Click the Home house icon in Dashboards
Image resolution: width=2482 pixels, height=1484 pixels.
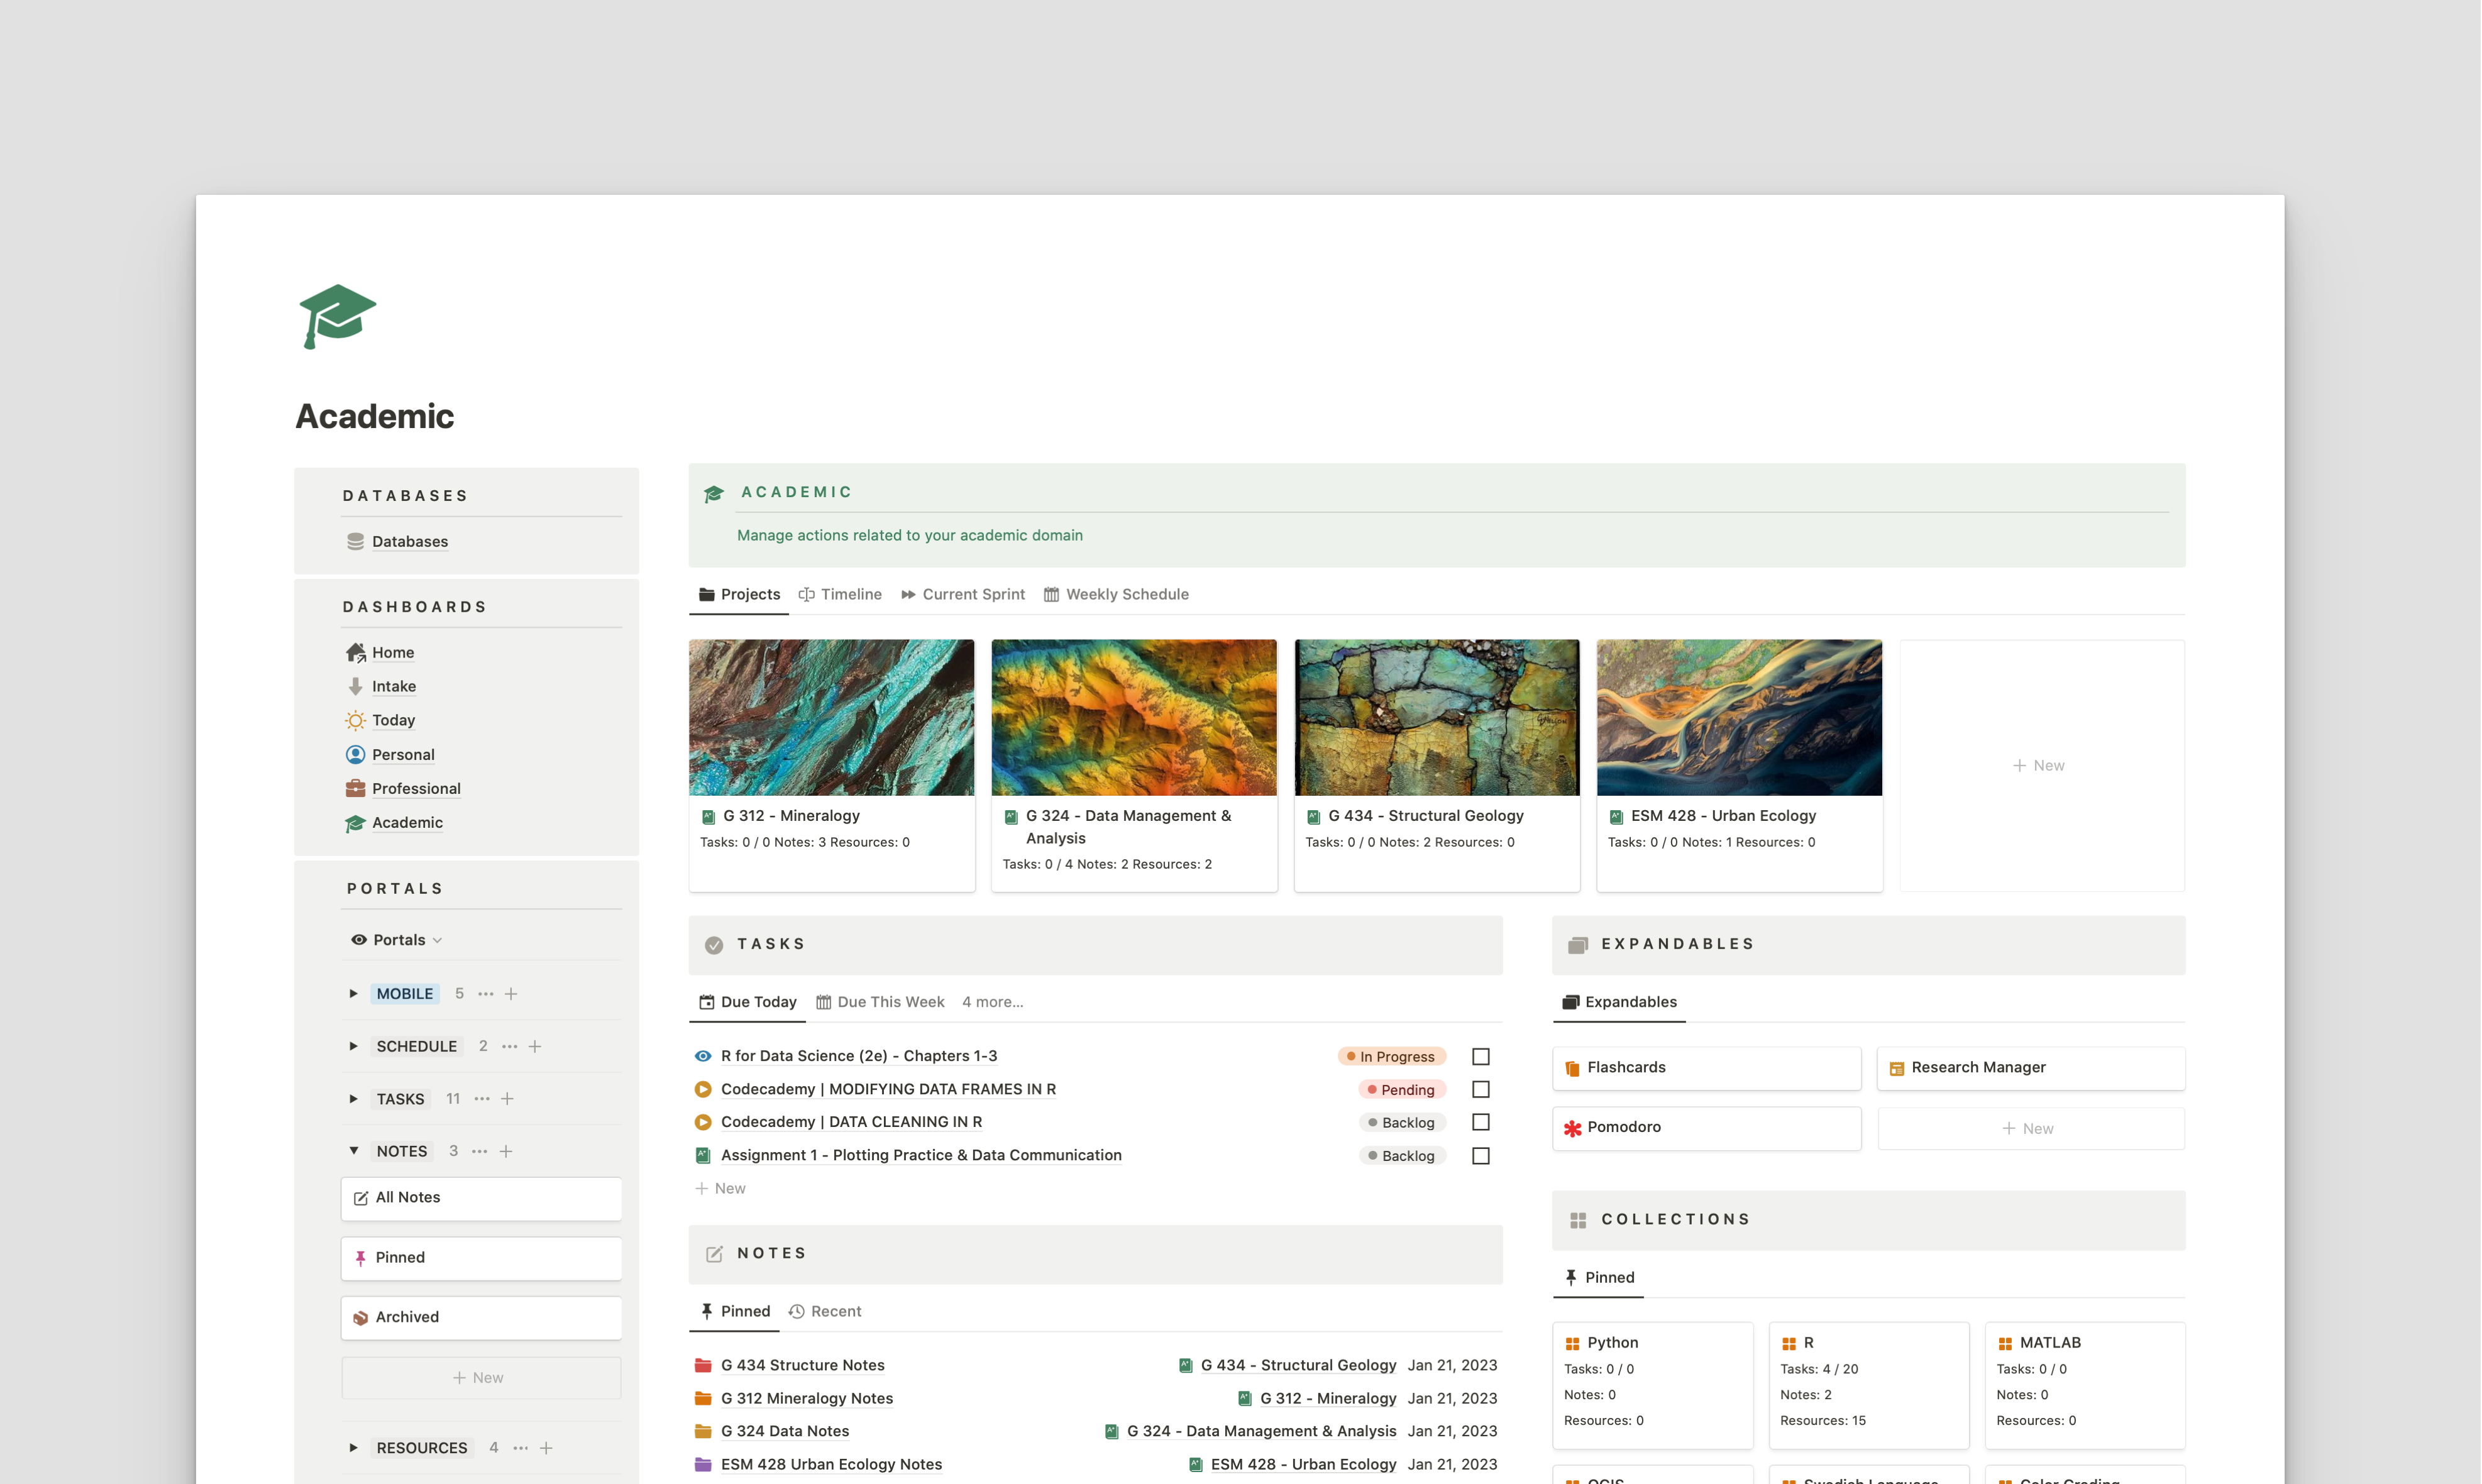[355, 652]
